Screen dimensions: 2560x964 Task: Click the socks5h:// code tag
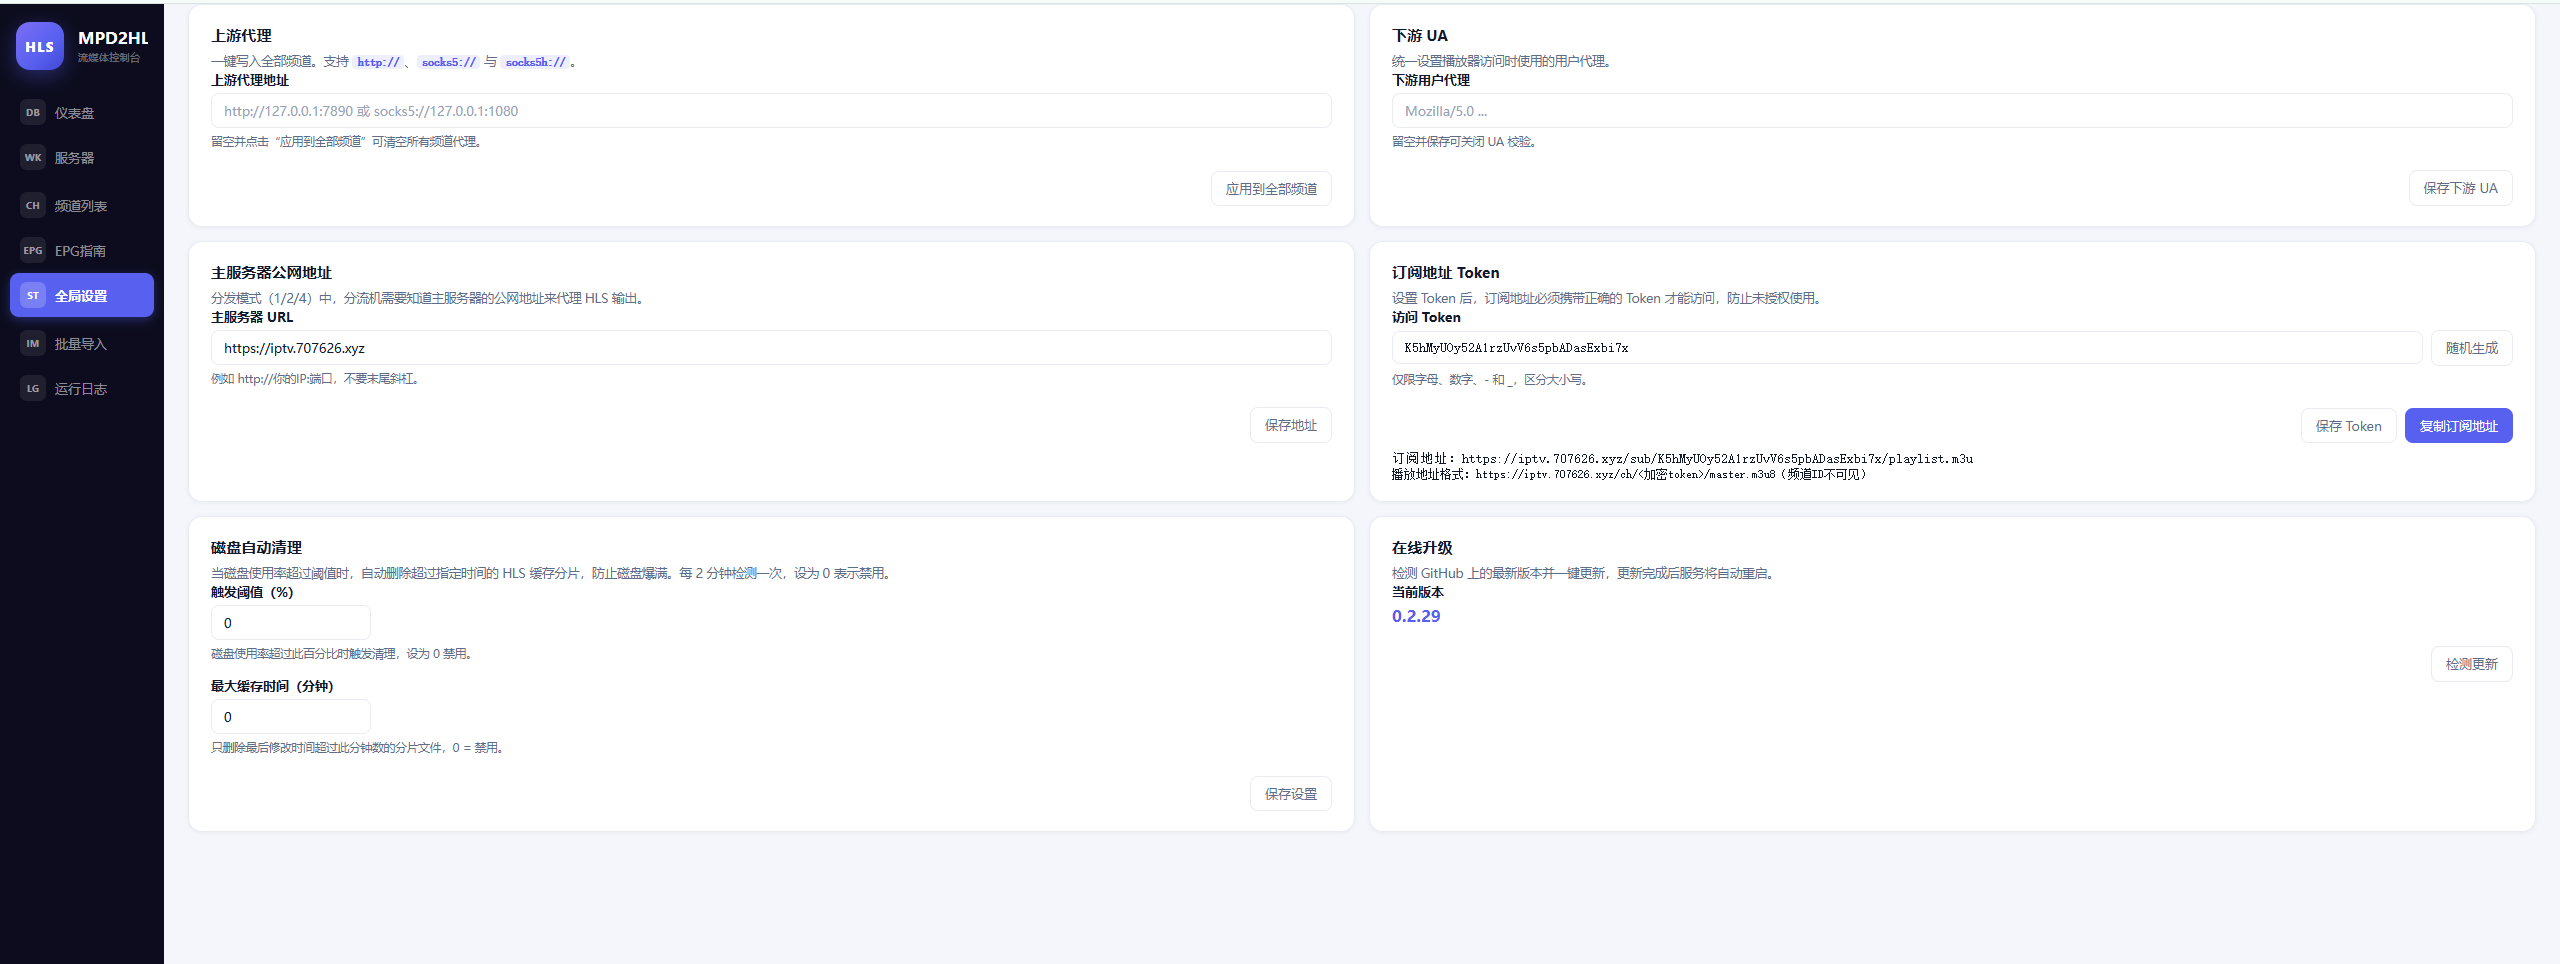pos(535,62)
